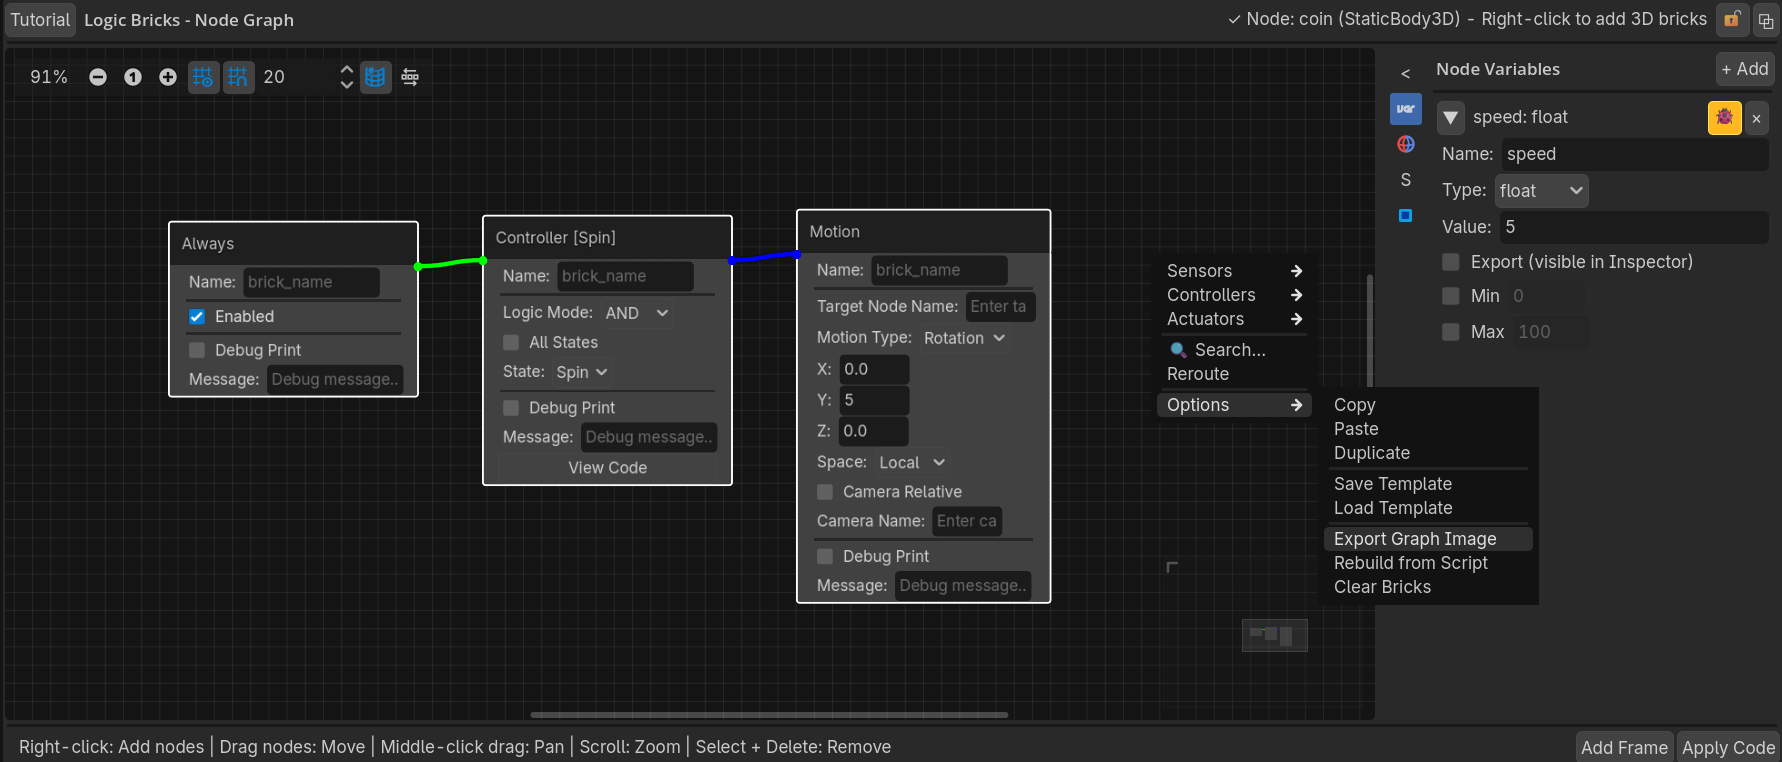
Task: Toggle Enabled checkbox in Always node
Action: [197, 316]
